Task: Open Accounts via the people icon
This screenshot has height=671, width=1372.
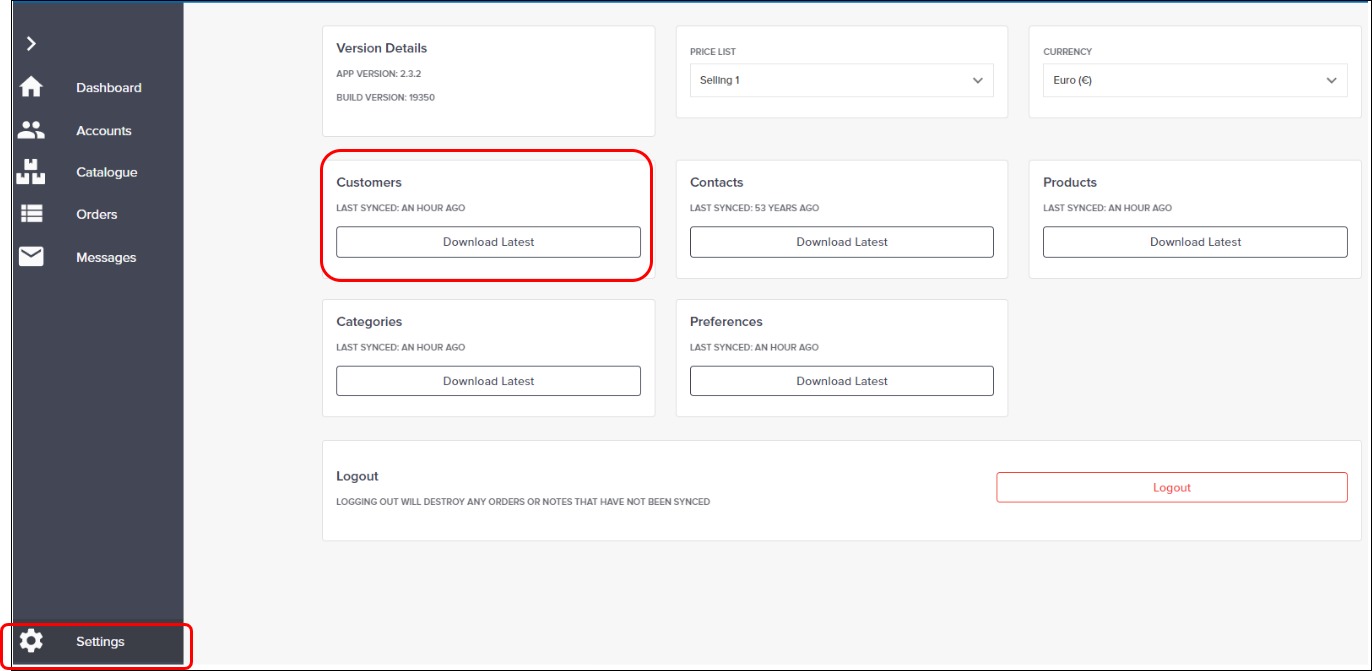Action: (31, 130)
